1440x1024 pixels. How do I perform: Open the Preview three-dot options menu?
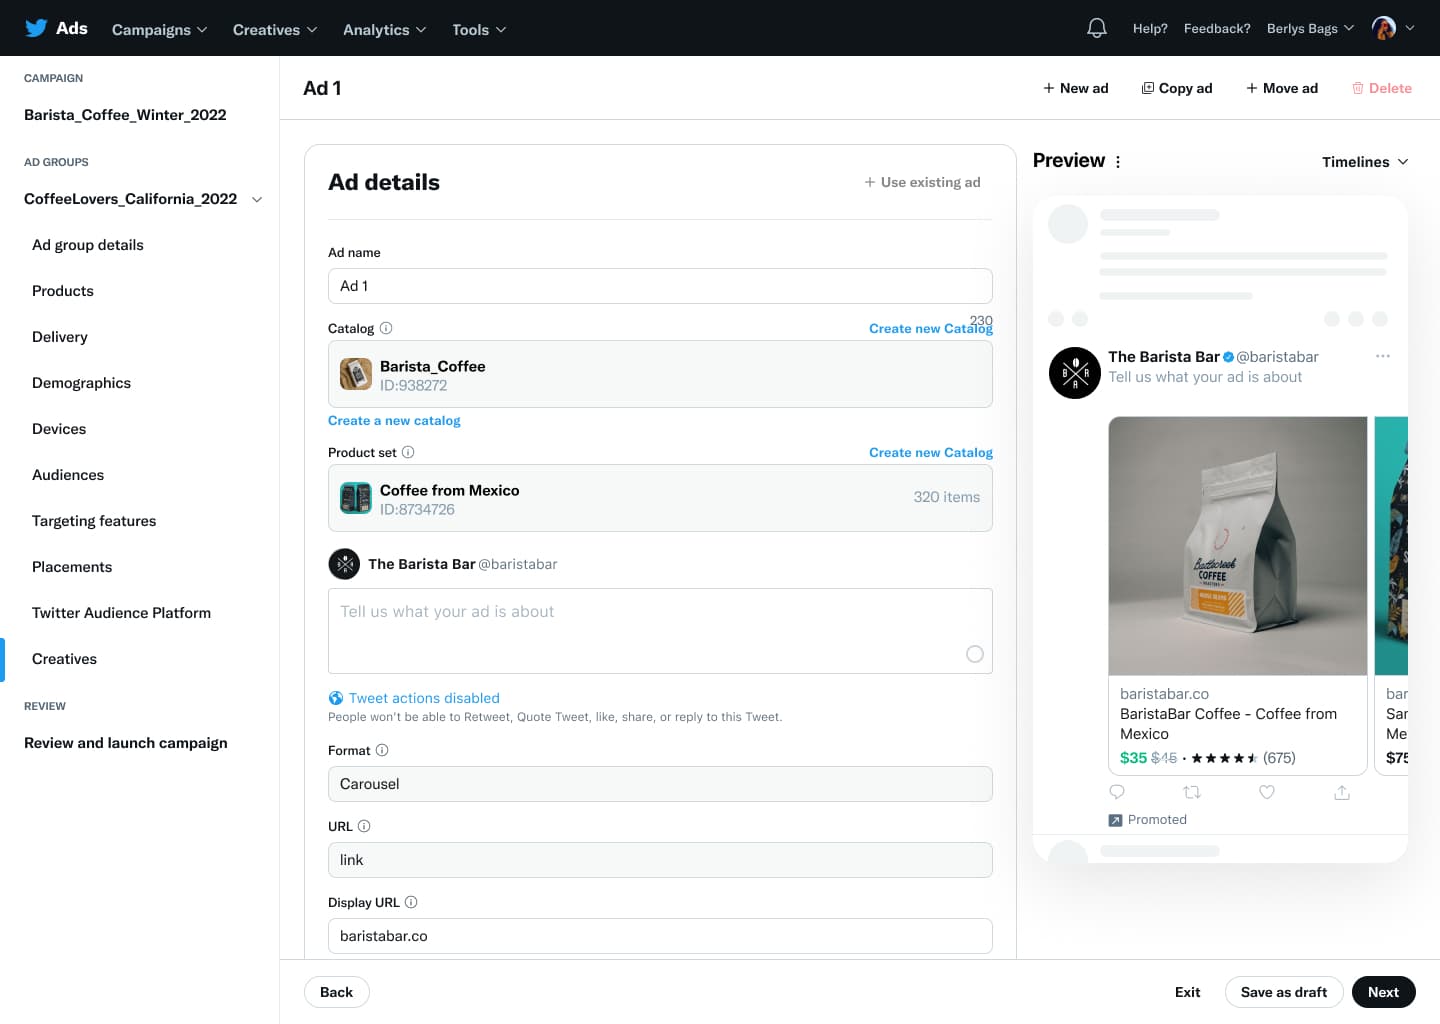click(x=1118, y=161)
